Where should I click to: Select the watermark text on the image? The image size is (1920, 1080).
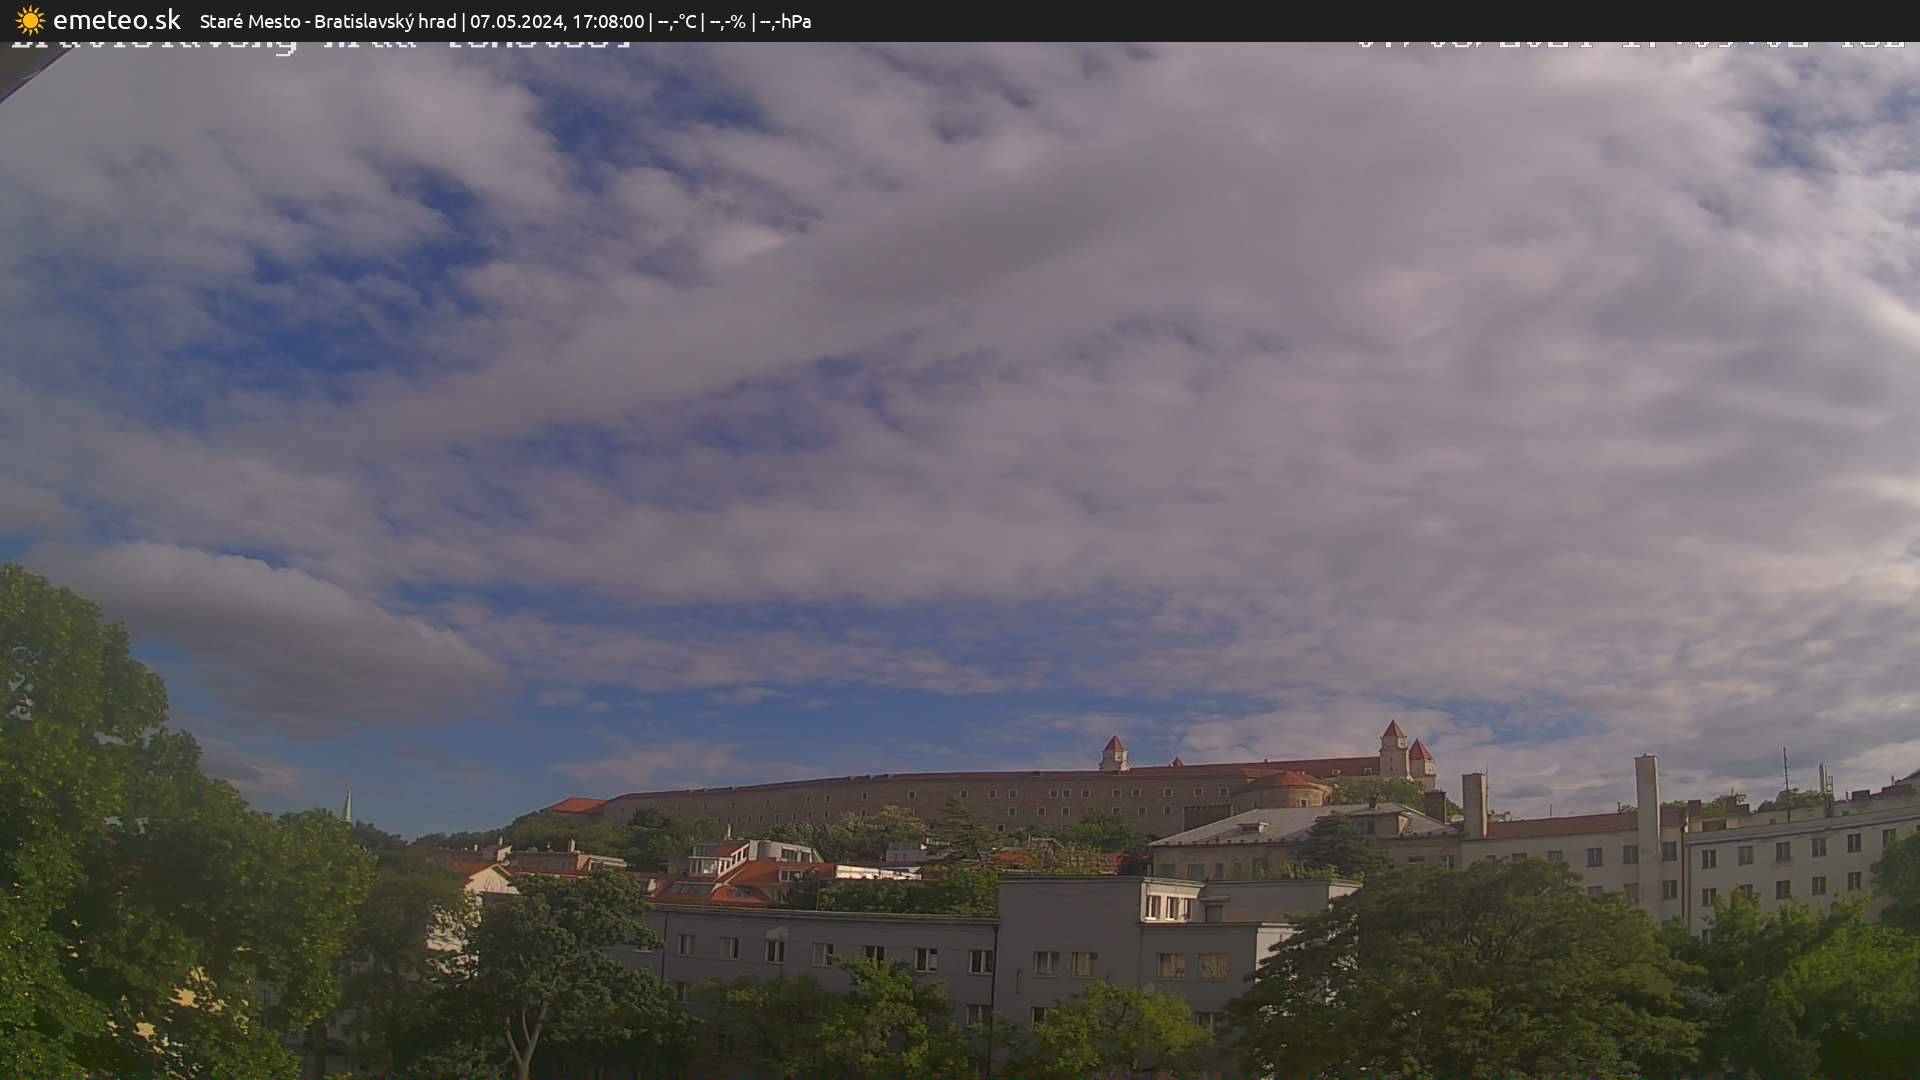(320, 45)
